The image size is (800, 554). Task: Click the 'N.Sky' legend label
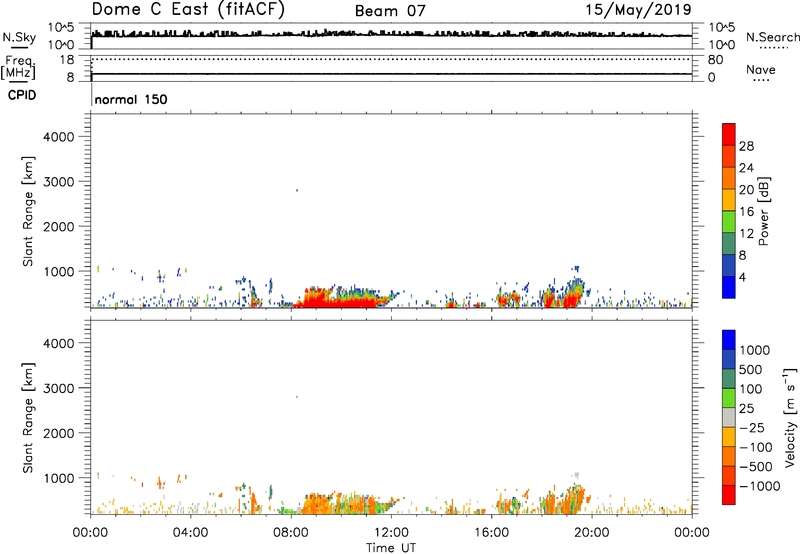[x=19, y=37]
